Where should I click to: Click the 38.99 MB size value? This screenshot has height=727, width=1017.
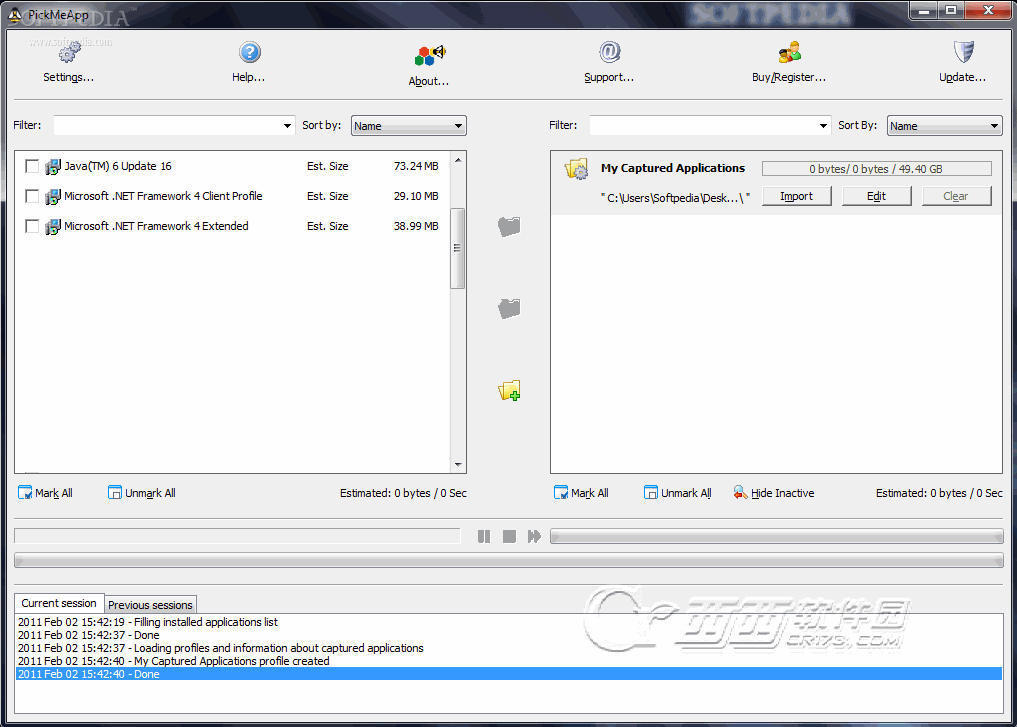[416, 226]
